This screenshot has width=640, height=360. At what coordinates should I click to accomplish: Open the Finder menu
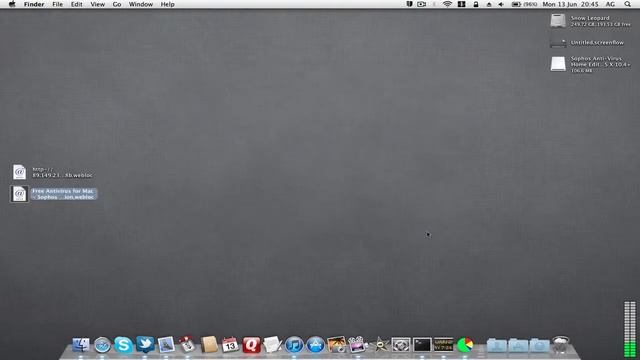point(34,4)
